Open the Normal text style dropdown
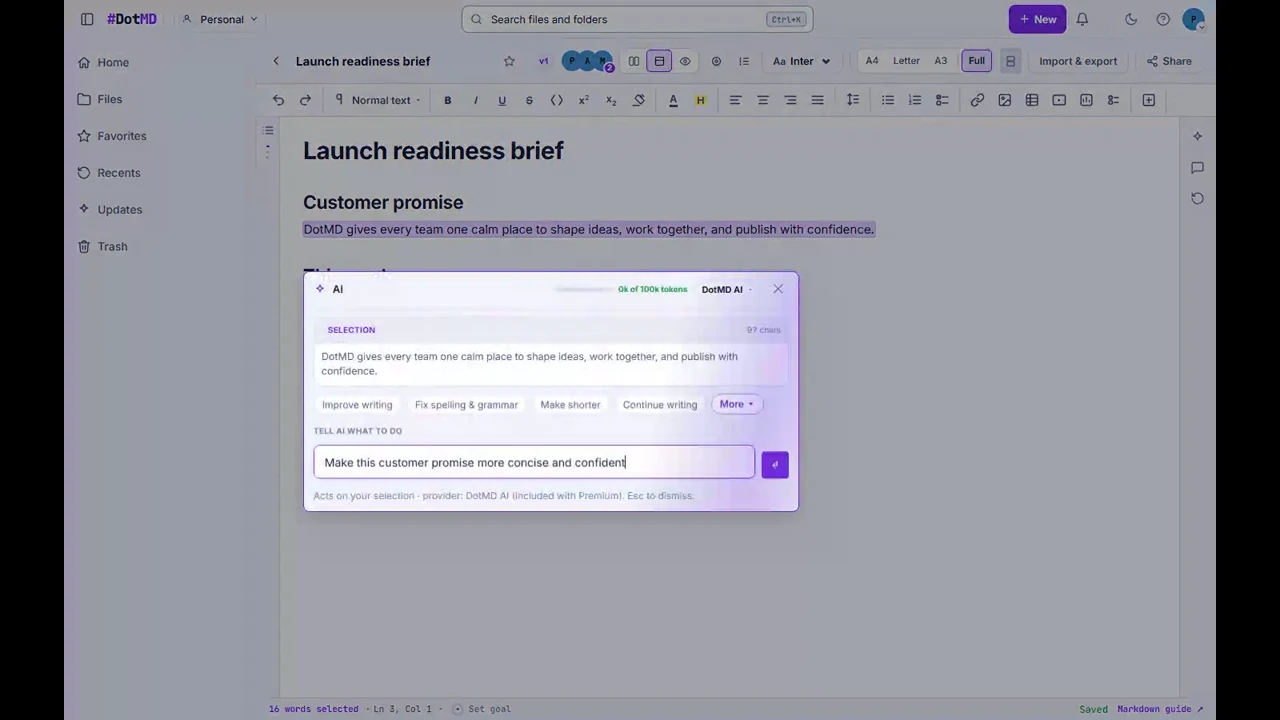Screen dimensions: 1280x720 [x=378, y=100]
